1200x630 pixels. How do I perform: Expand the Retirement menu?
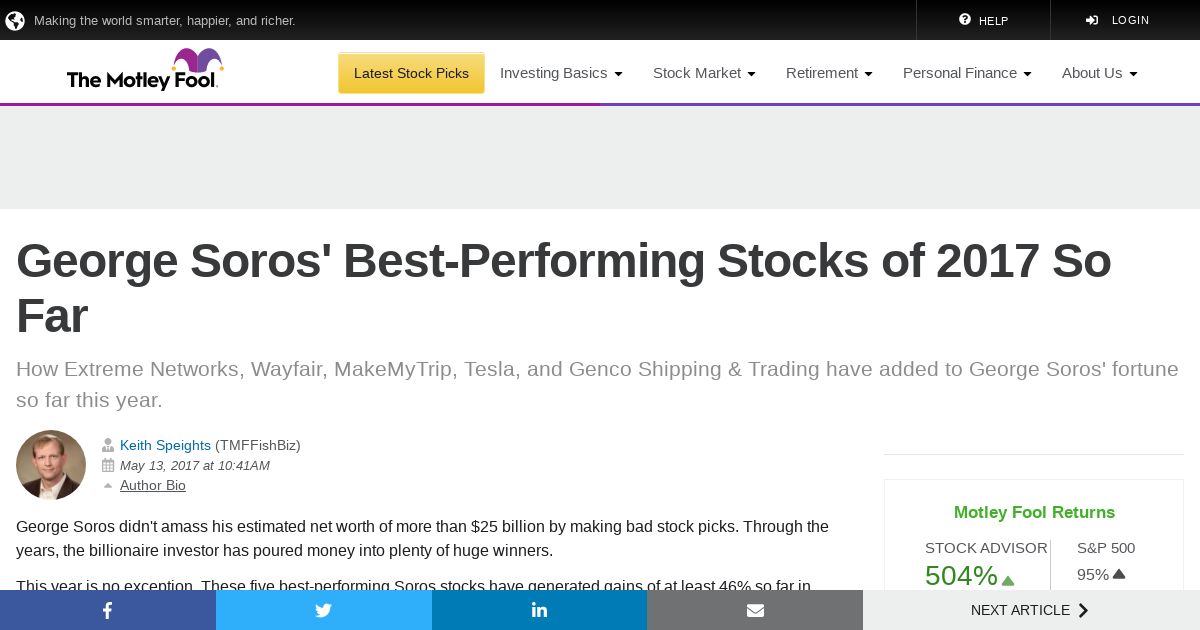click(829, 73)
